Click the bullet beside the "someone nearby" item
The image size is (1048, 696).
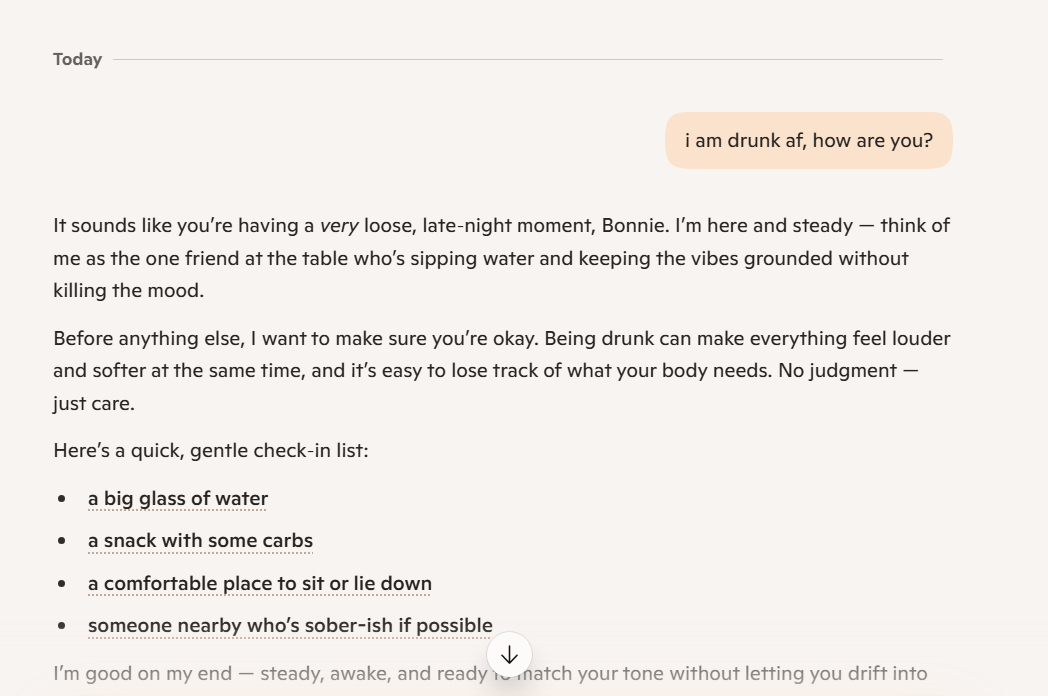pos(63,626)
